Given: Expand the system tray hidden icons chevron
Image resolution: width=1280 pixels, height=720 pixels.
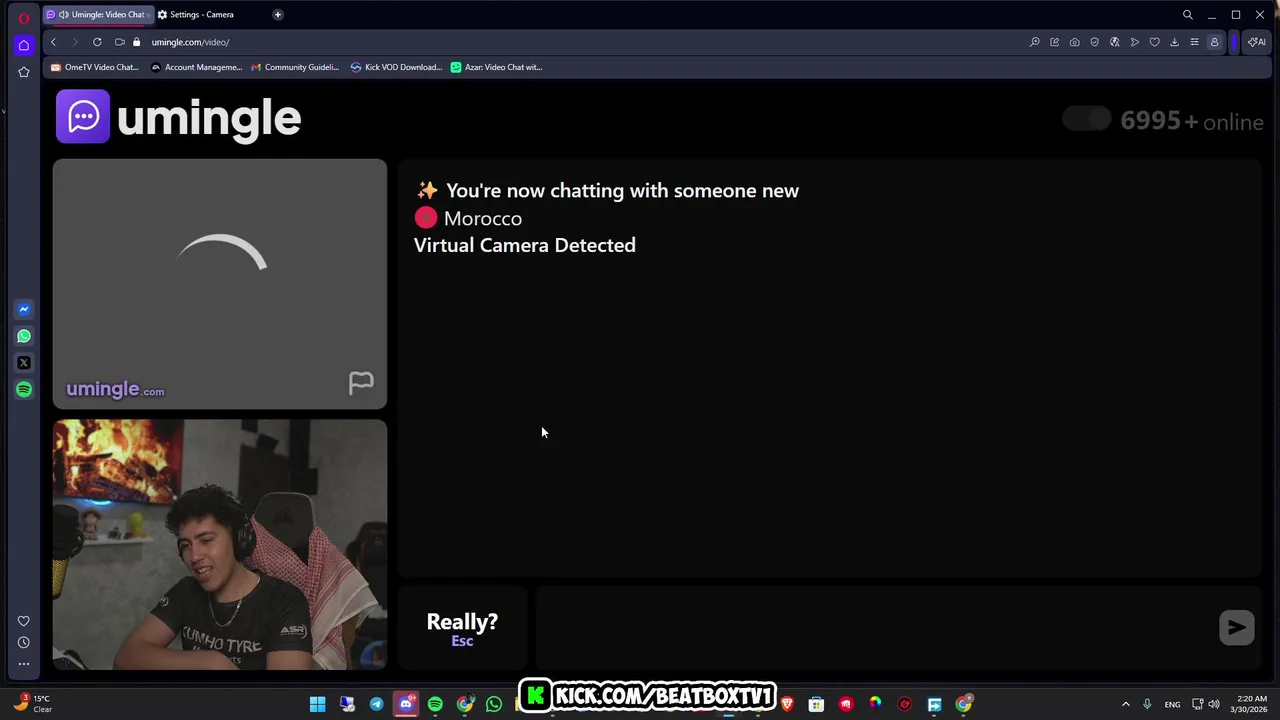Looking at the screenshot, I should pyautogui.click(x=1125, y=704).
